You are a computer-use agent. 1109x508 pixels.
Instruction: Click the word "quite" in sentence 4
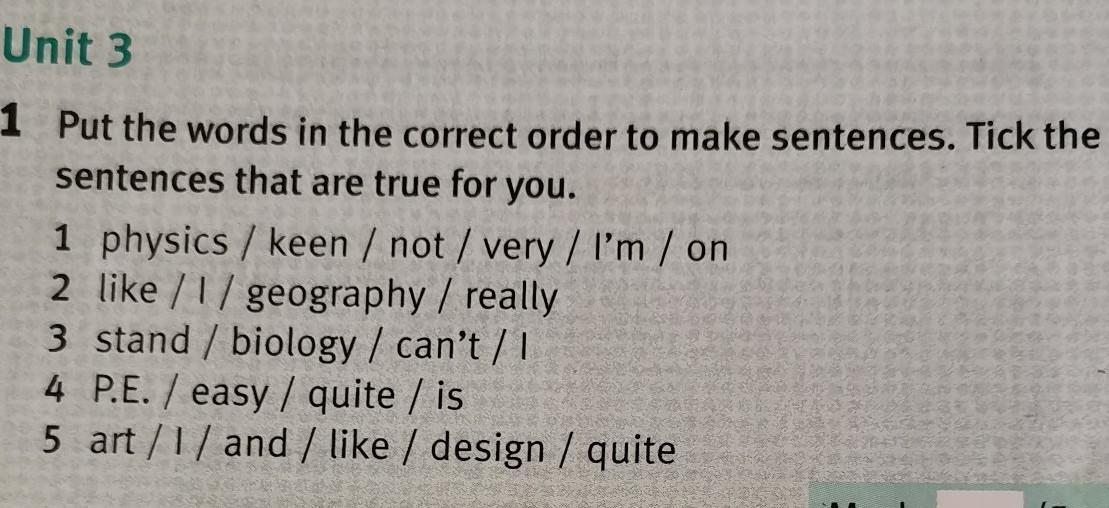click(352, 397)
